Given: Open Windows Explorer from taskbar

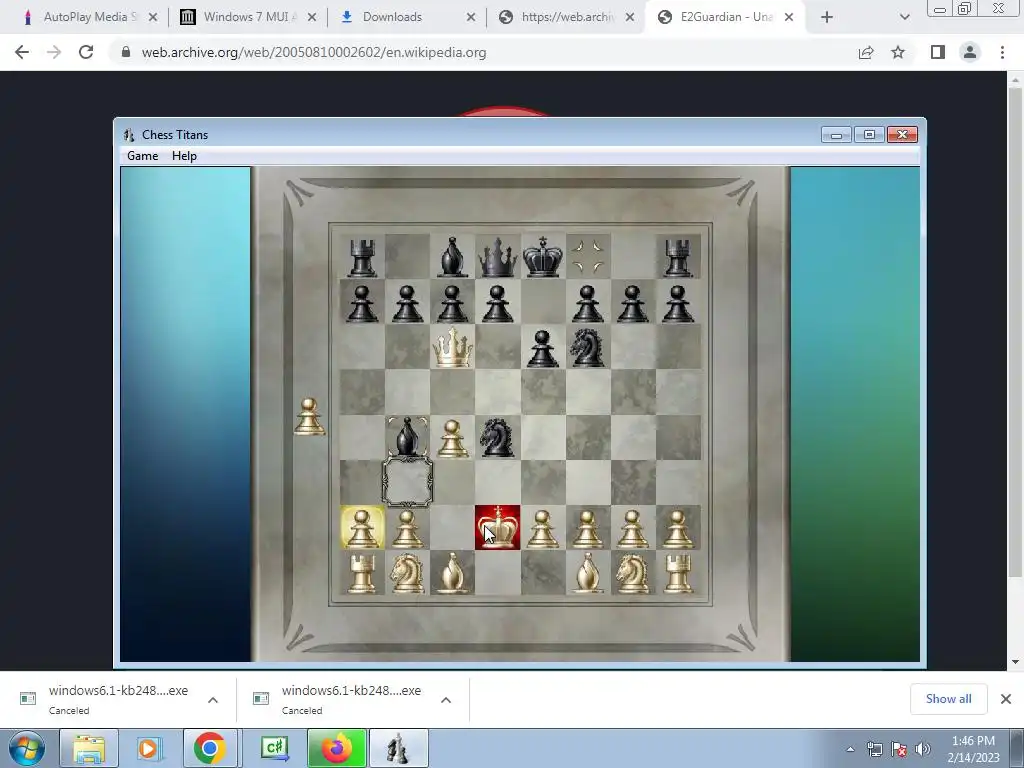Looking at the screenshot, I should pos(89,748).
